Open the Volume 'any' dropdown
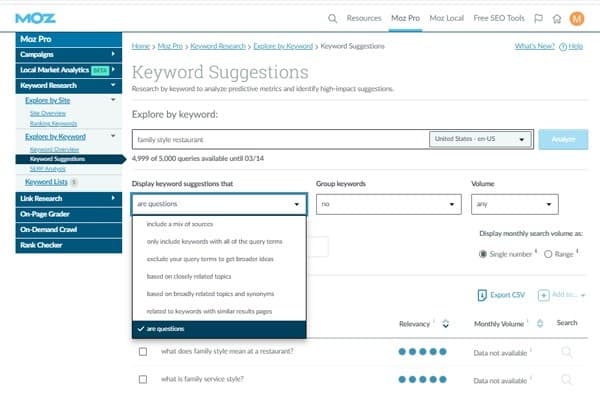600x393 pixels. click(x=515, y=204)
